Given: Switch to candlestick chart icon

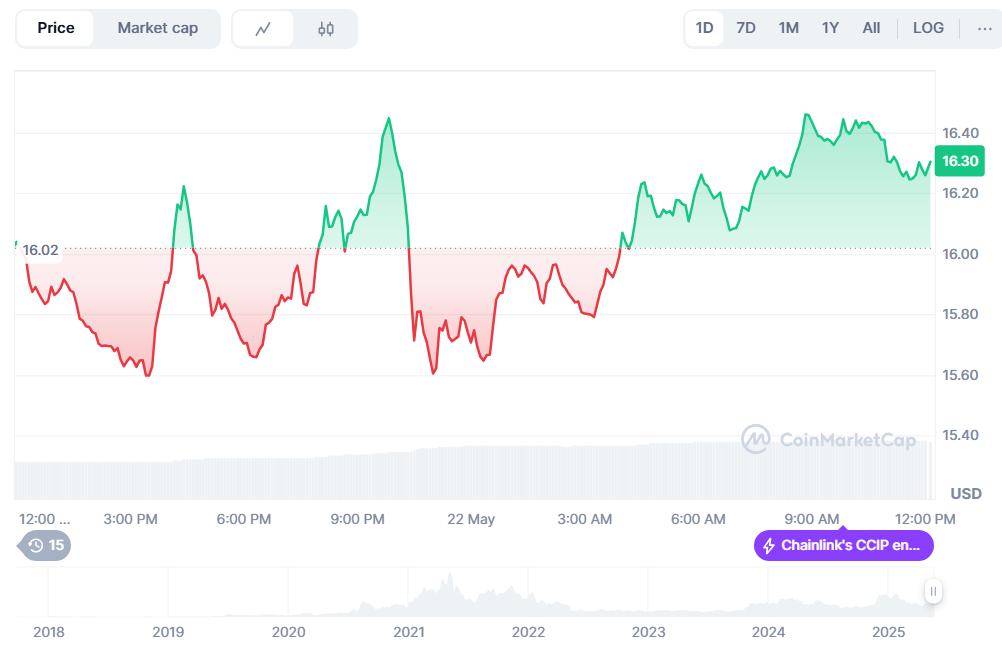Looking at the screenshot, I should [x=326, y=29].
